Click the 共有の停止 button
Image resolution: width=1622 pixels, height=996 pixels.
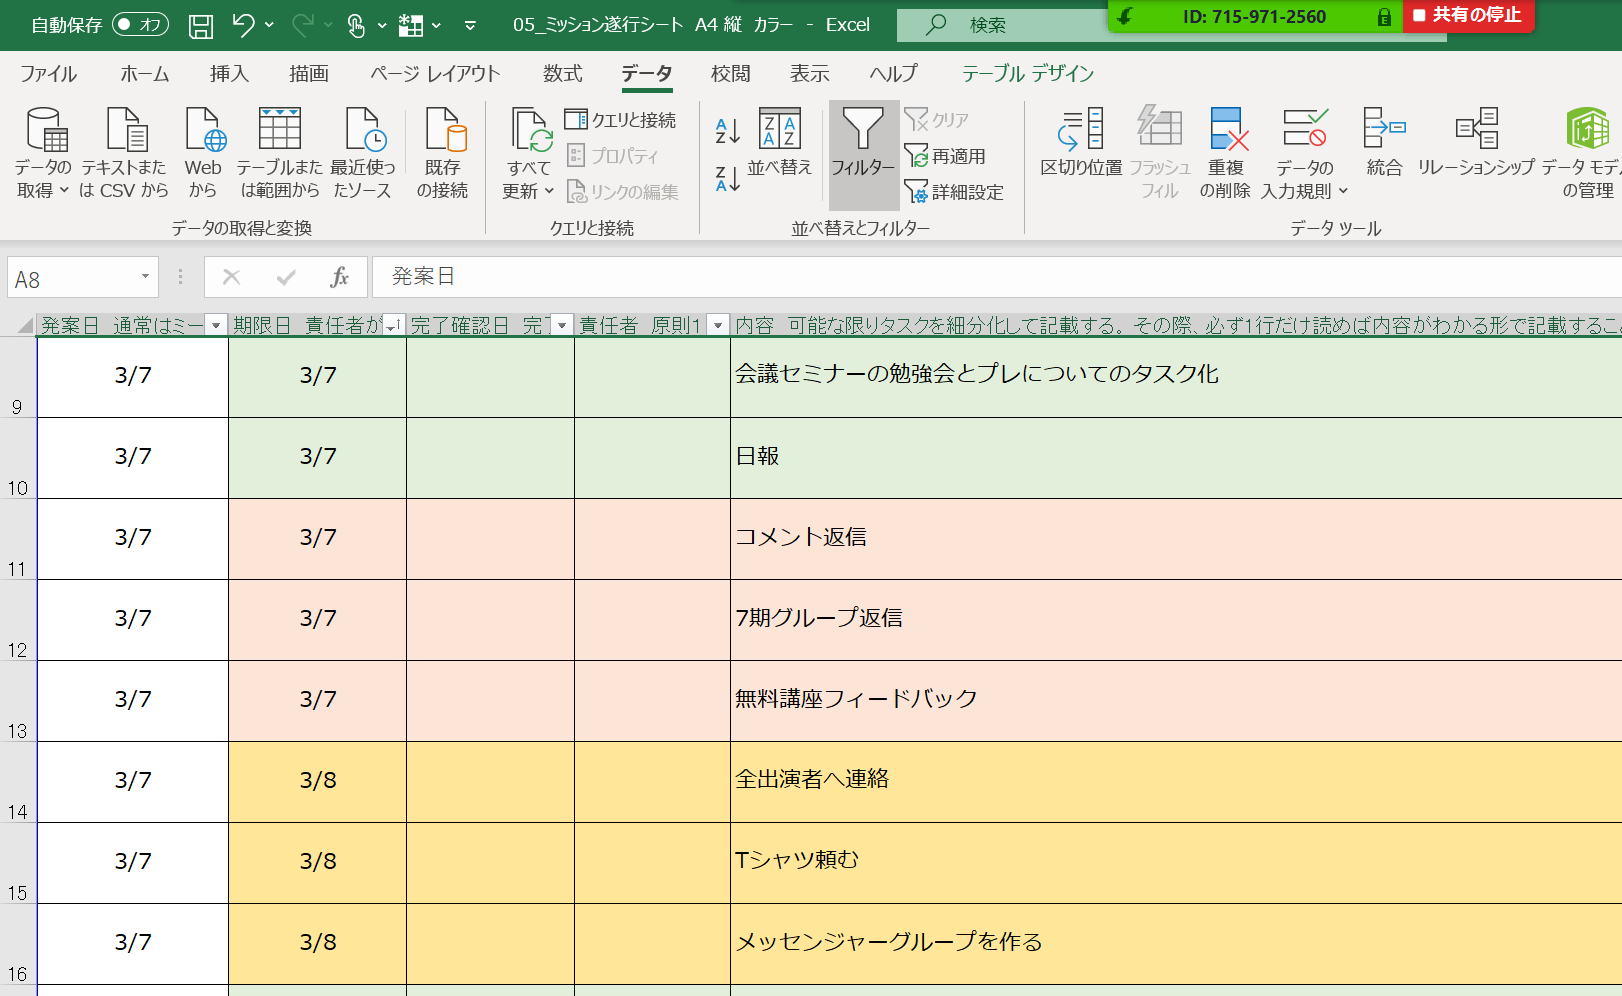click(x=1467, y=16)
